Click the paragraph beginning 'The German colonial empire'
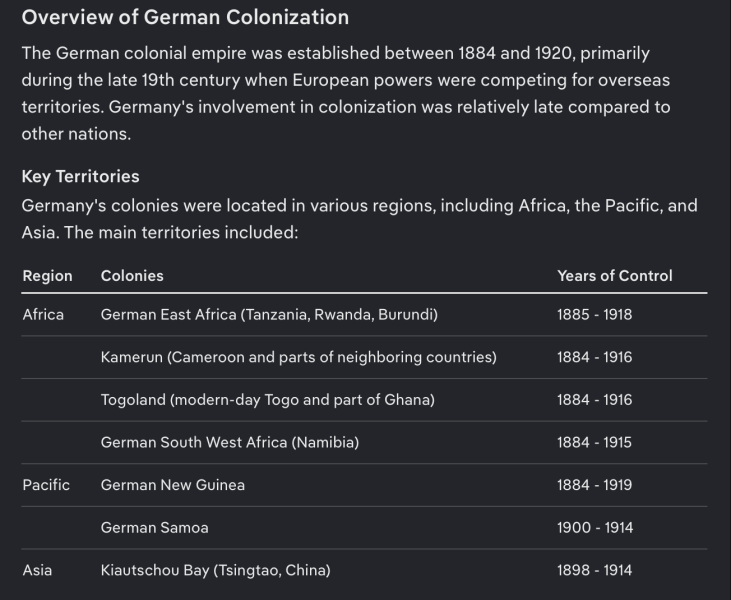Viewport: 731px width, 600px height. tap(346, 93)
